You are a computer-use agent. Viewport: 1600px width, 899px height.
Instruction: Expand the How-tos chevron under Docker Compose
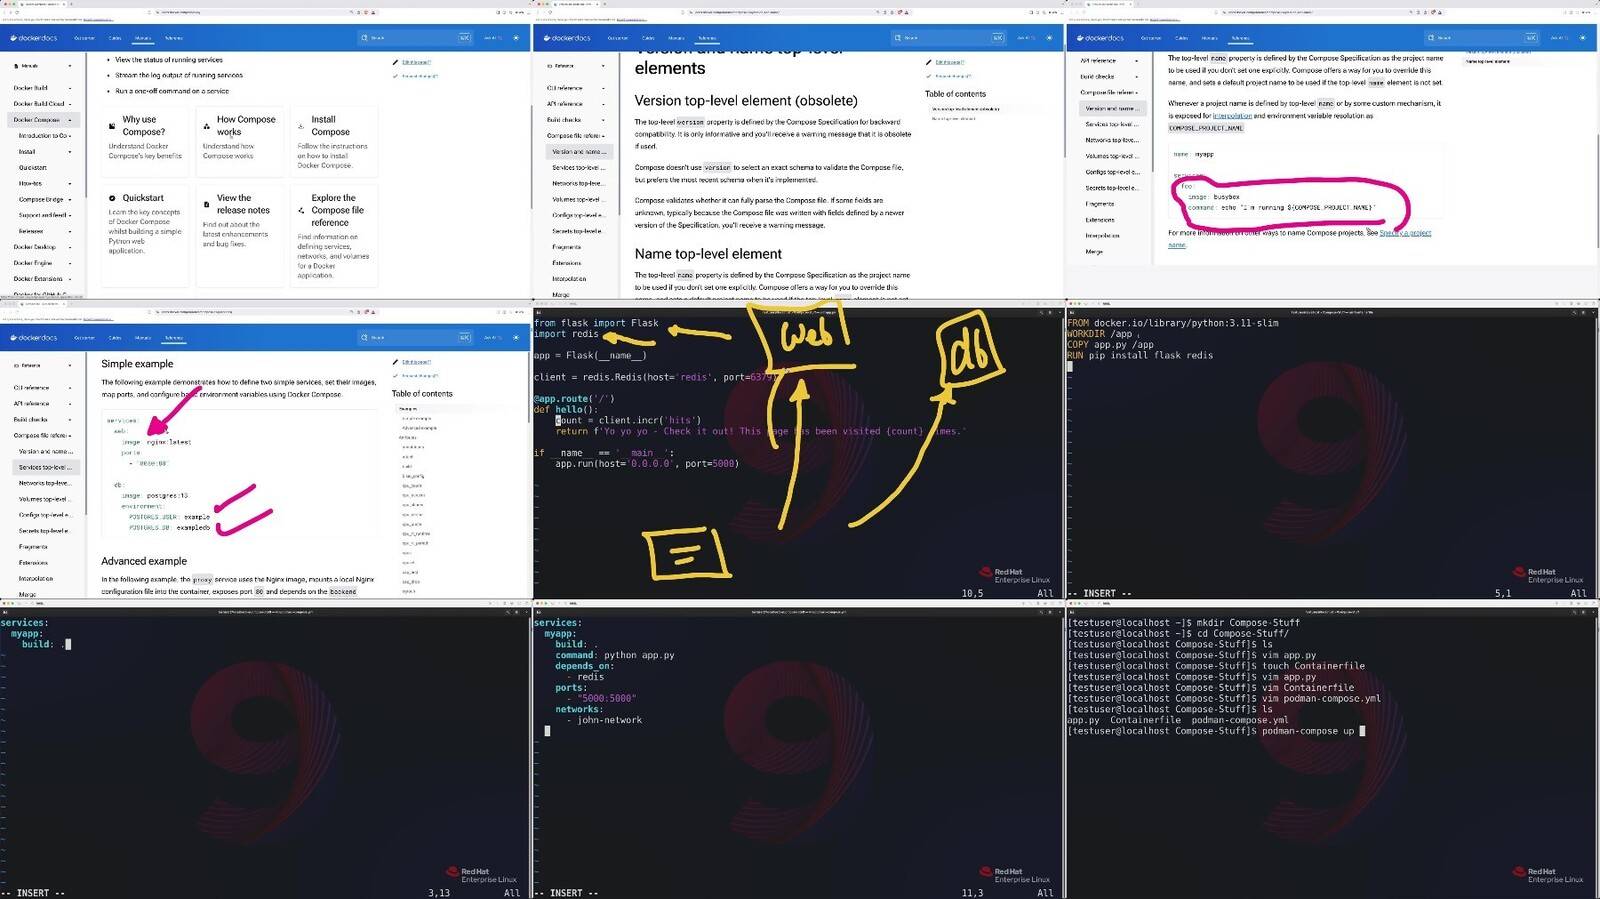(x=70, y=184)
